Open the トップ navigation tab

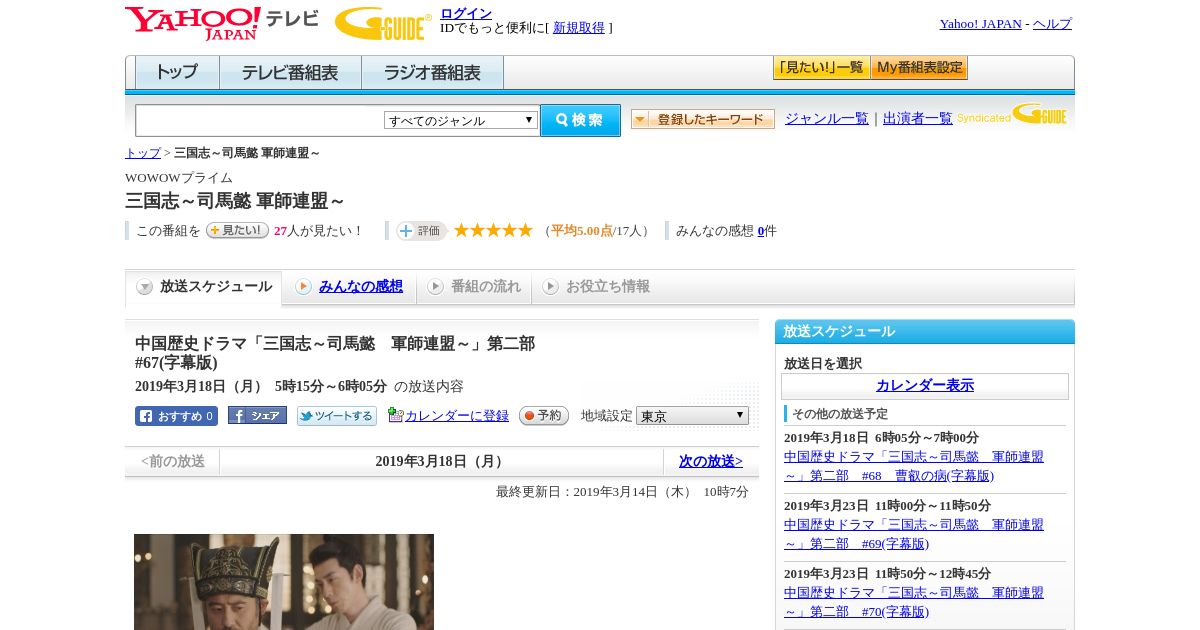(177, 72)
